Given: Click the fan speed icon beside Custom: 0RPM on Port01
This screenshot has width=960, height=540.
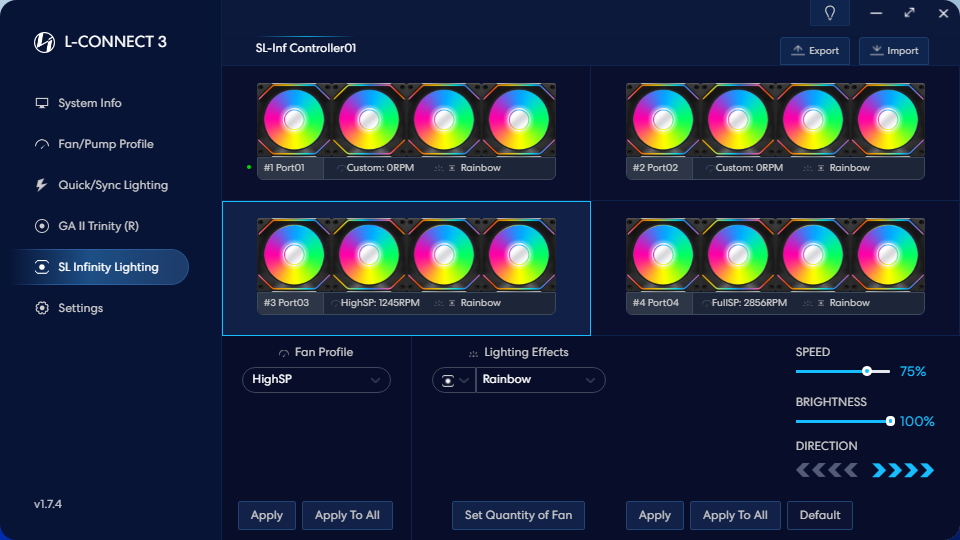Looking at the screenshot, I should [x=340, y=168].
